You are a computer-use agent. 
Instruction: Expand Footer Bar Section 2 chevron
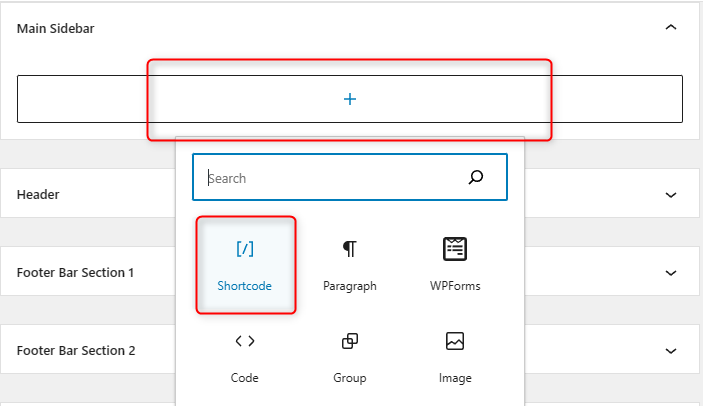click(x=670, y=351)
